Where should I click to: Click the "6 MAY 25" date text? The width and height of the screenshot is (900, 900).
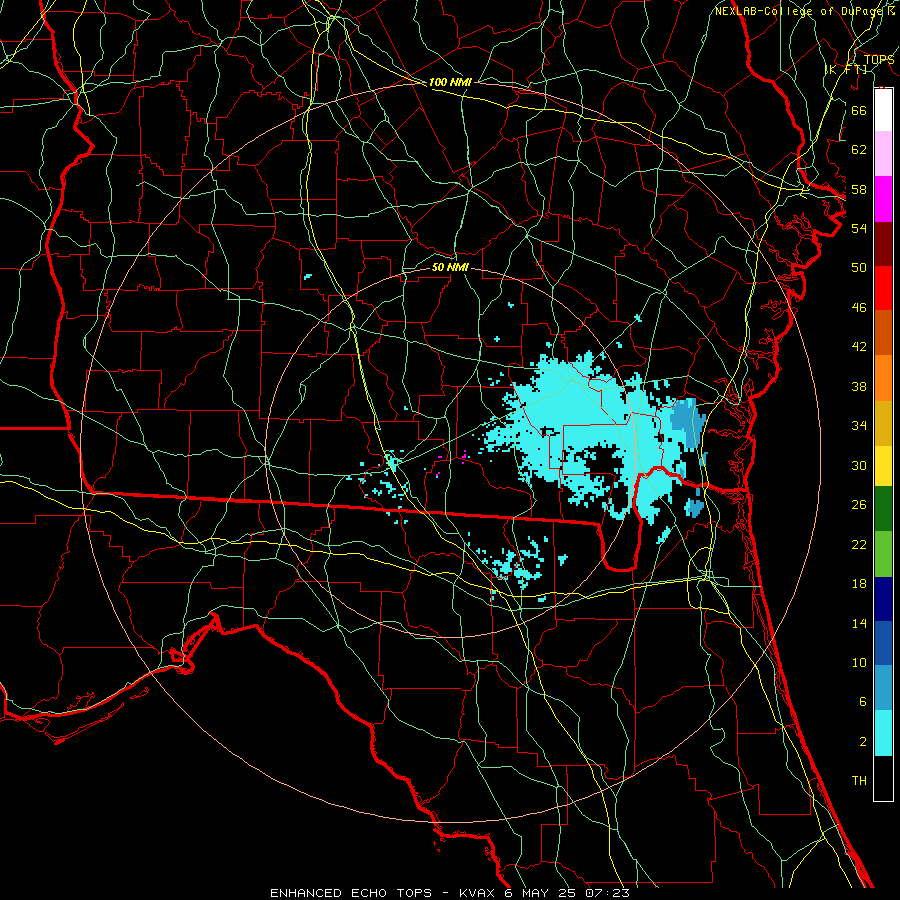coord(541,893)
